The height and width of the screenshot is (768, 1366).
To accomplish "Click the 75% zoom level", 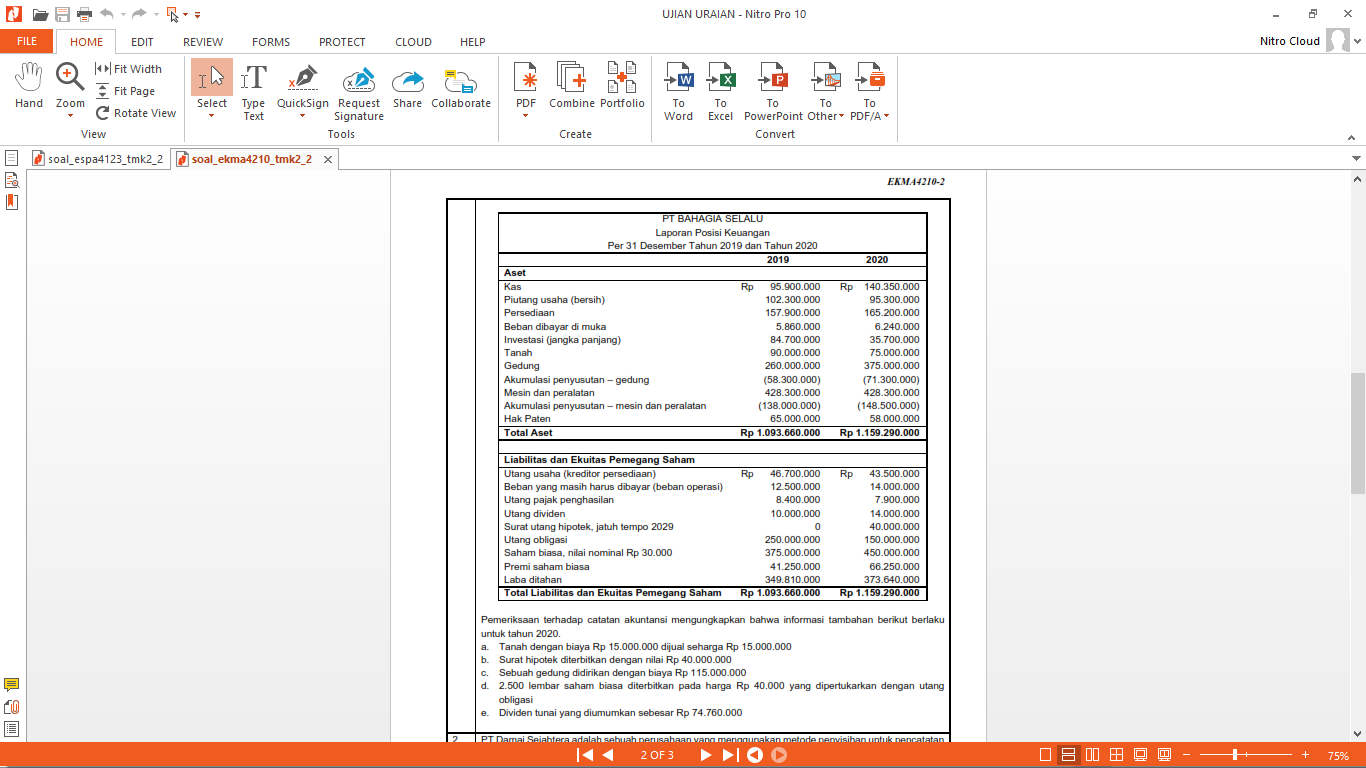I will click(x=1338, y=755).
